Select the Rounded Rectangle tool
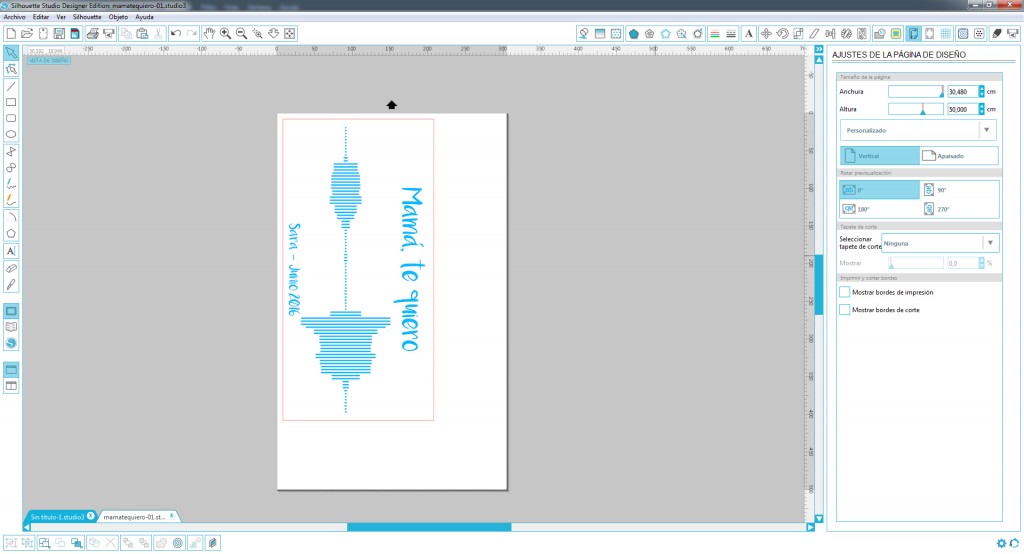The image size is (1024, 554). (x=11, y=118)
